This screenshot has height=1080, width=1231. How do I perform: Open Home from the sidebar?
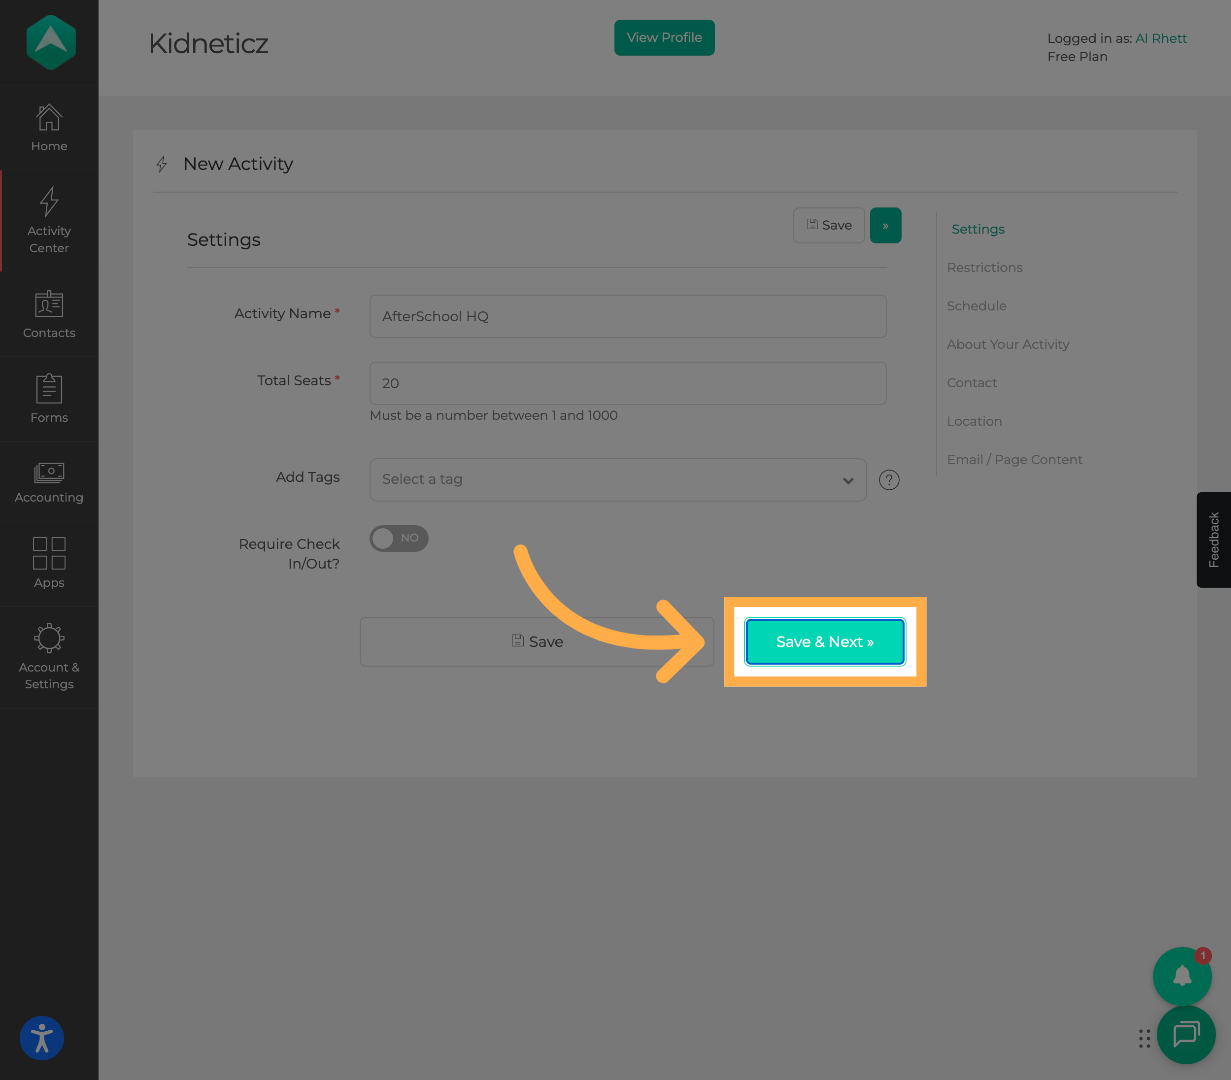[x=49, y=119]
